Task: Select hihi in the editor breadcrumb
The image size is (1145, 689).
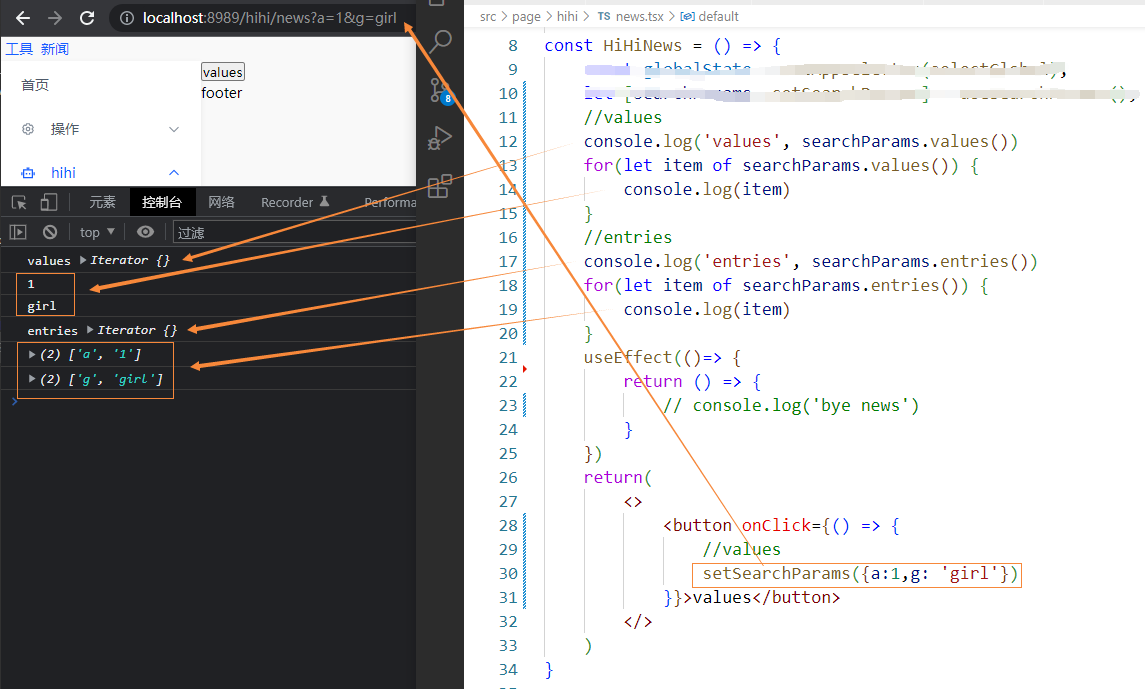Action: 567,16
